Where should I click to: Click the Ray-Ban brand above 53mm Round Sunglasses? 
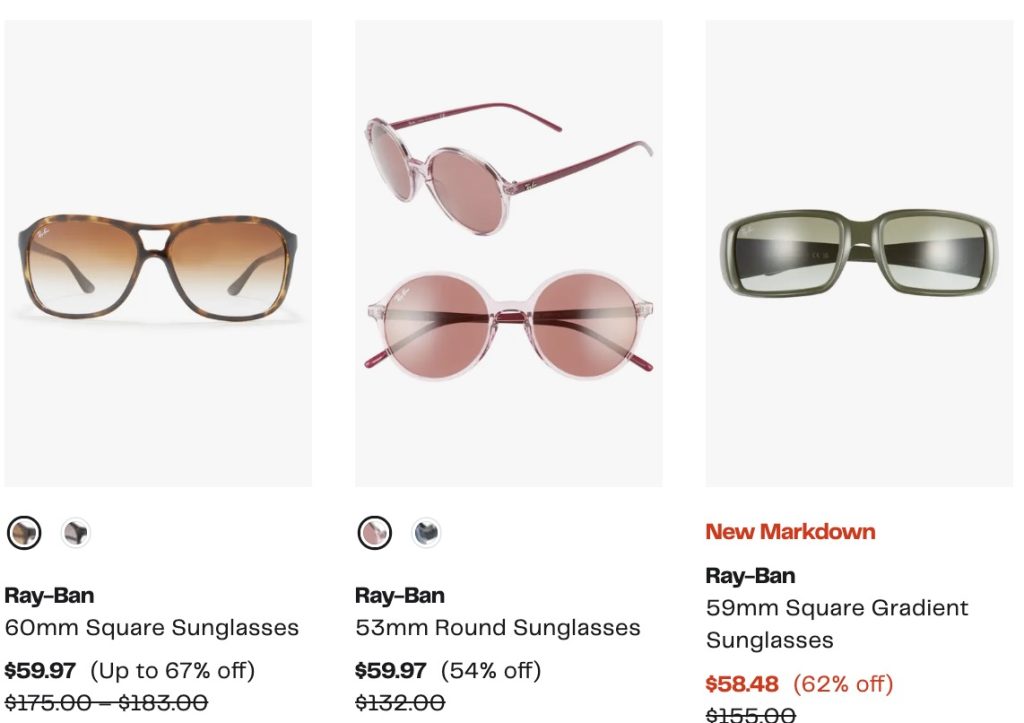point(400,596)
